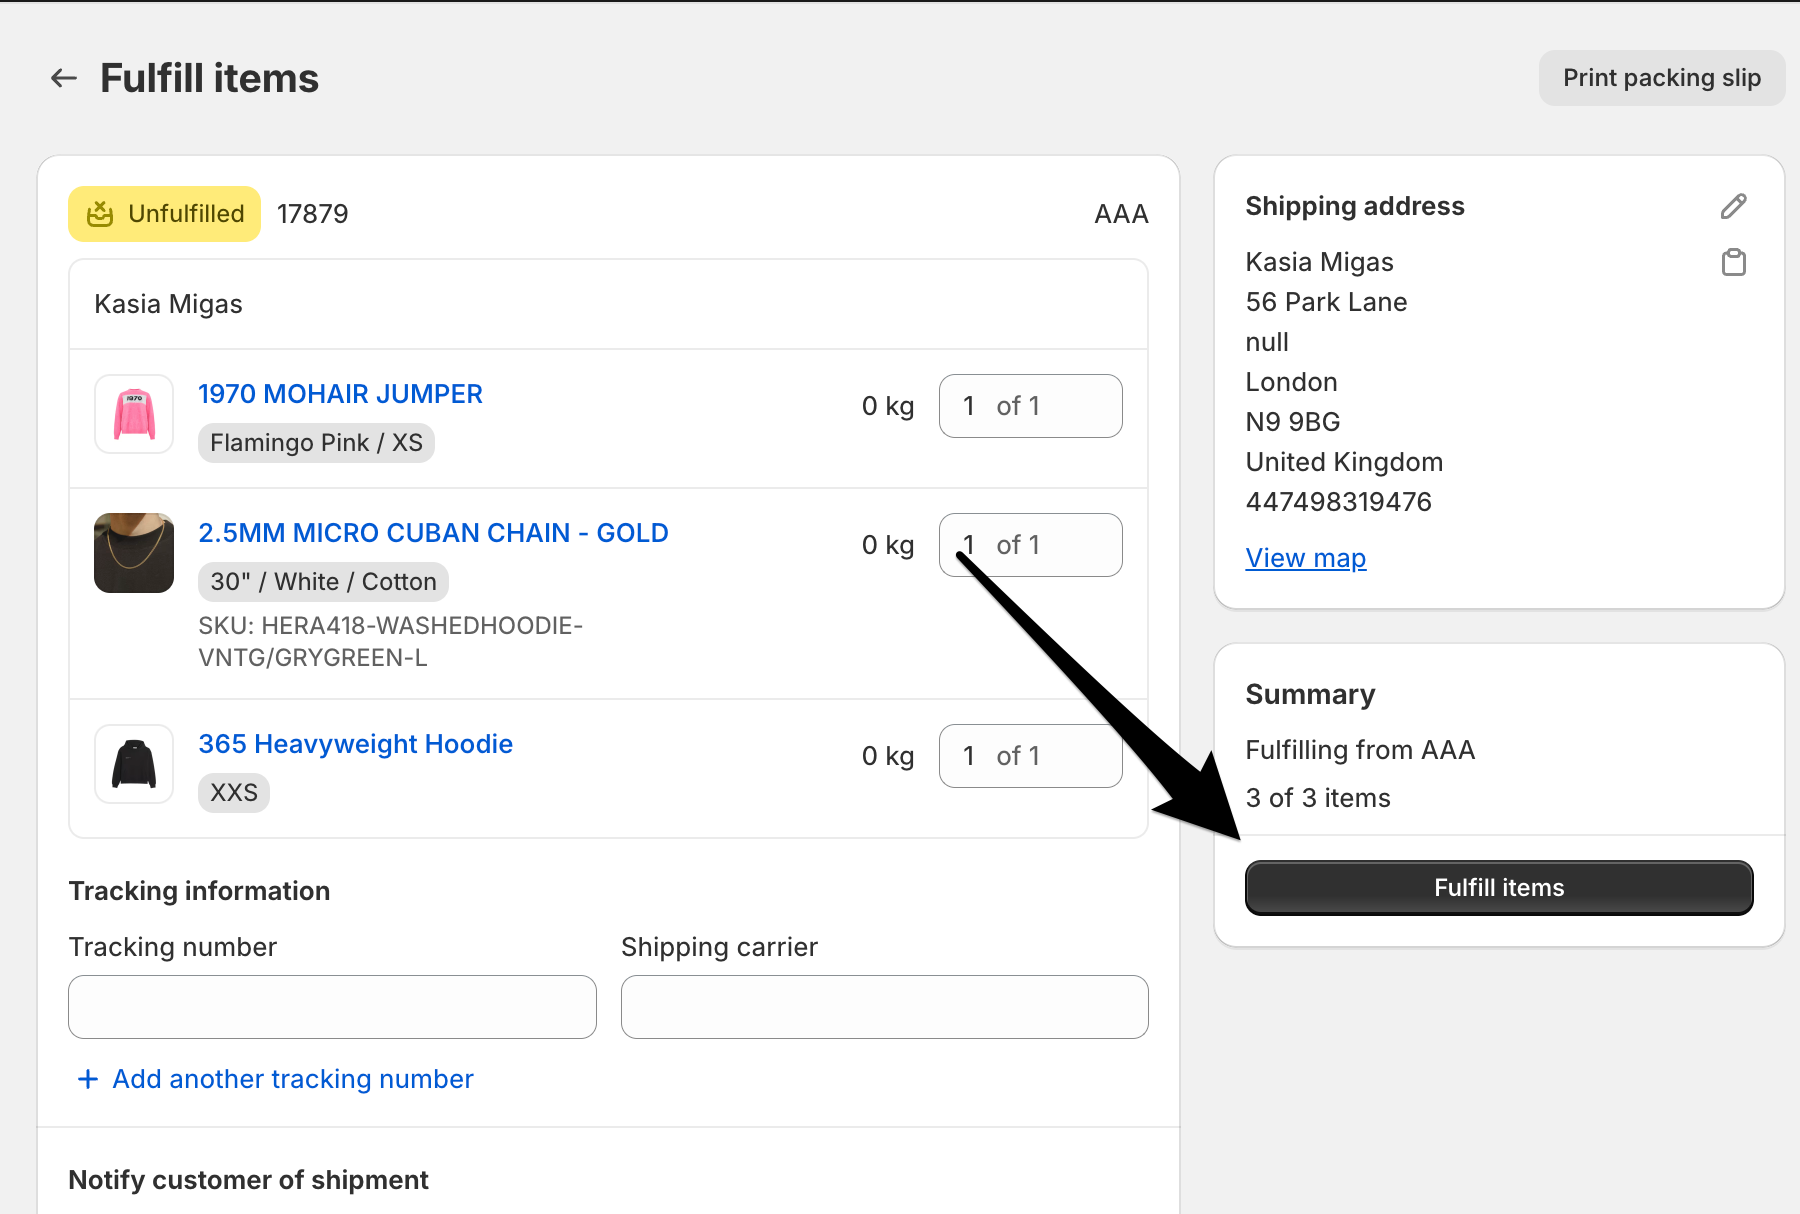Click customer name Kasia Migas in order card
The image size is (1800, 1214).
point(168,304)
